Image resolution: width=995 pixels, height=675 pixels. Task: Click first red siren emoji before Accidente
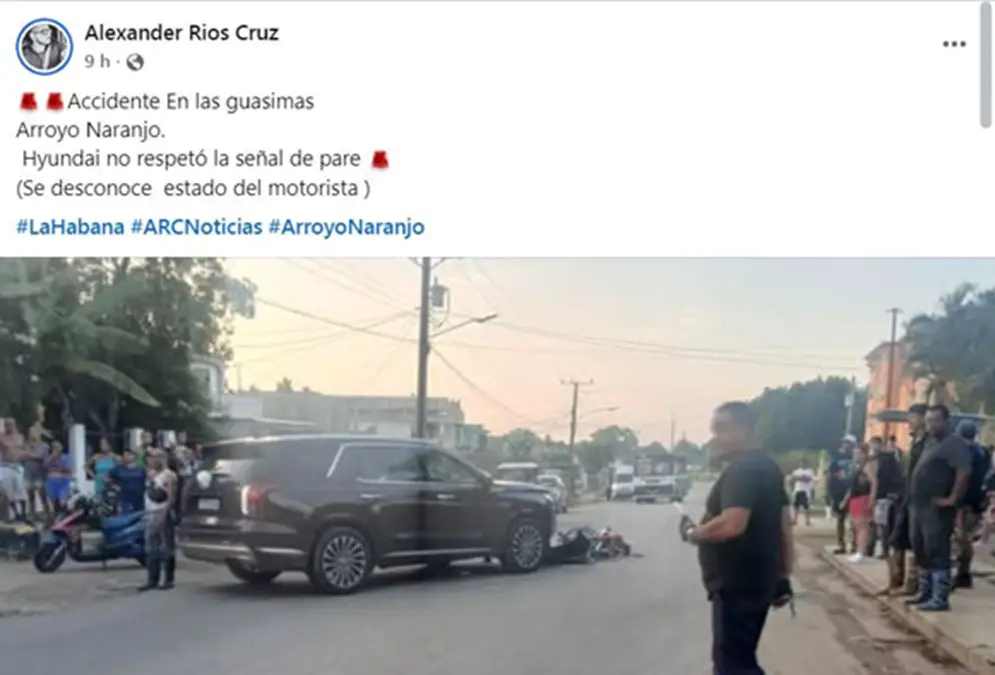pyautogui.click(x=29, y=102)
